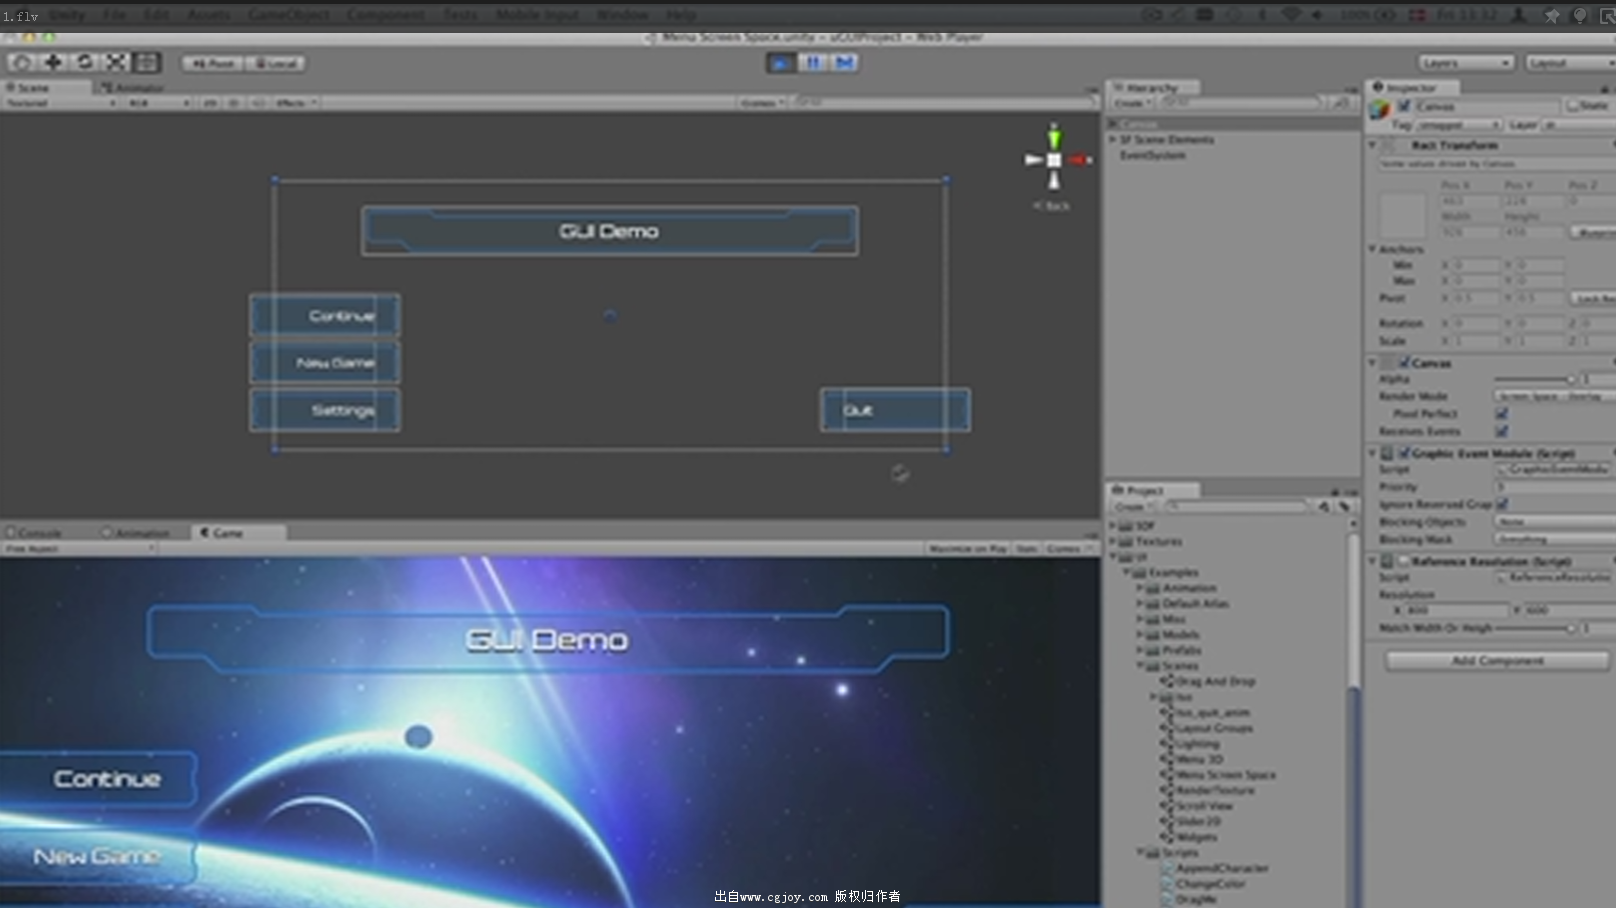This screenshot has height=908, width=1616.
Task: Toggle the Stats button in Game view
Action: (x=1027, y=549)
